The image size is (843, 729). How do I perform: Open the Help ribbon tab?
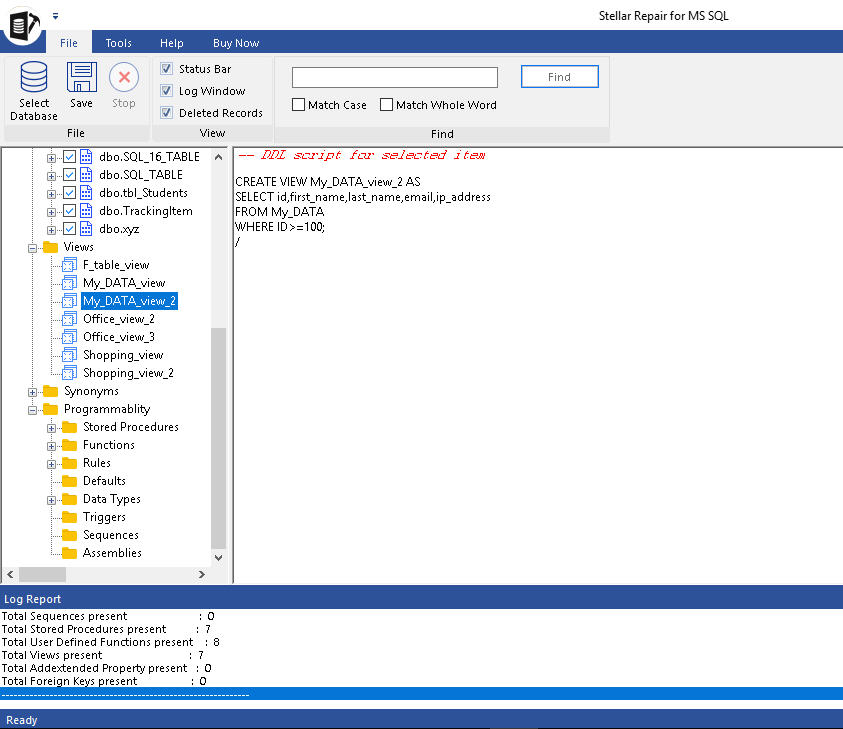click(x=172, y=43)
